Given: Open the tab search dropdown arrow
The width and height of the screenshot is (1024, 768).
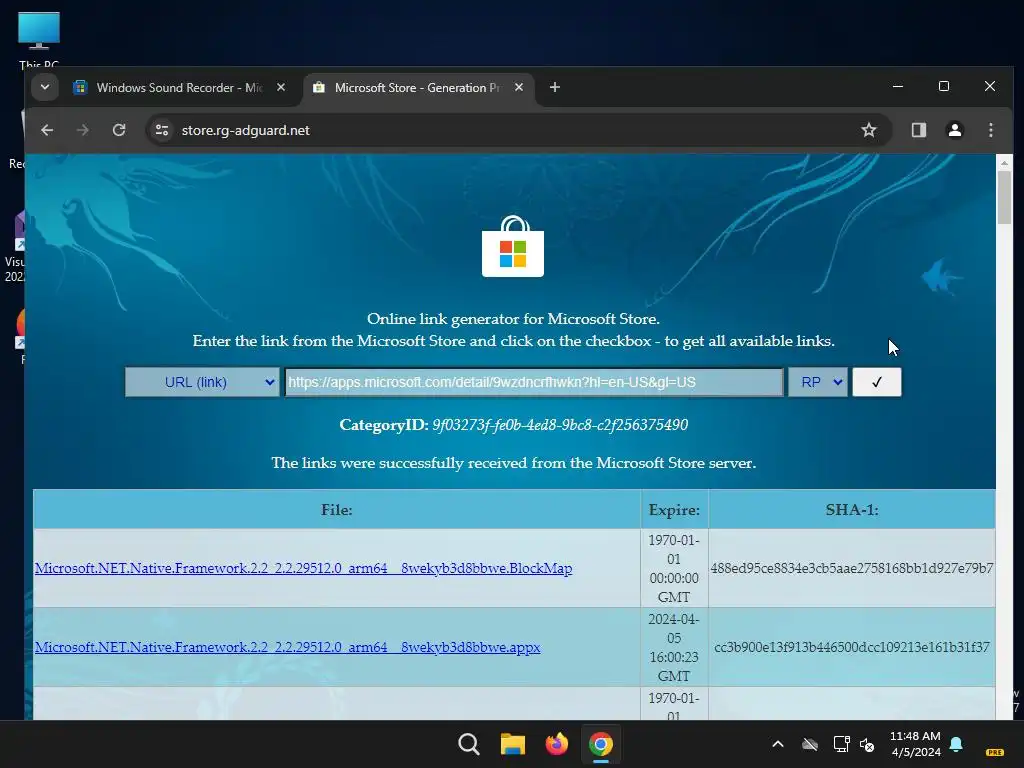Looking at the screenshot, I should [45, 87].
